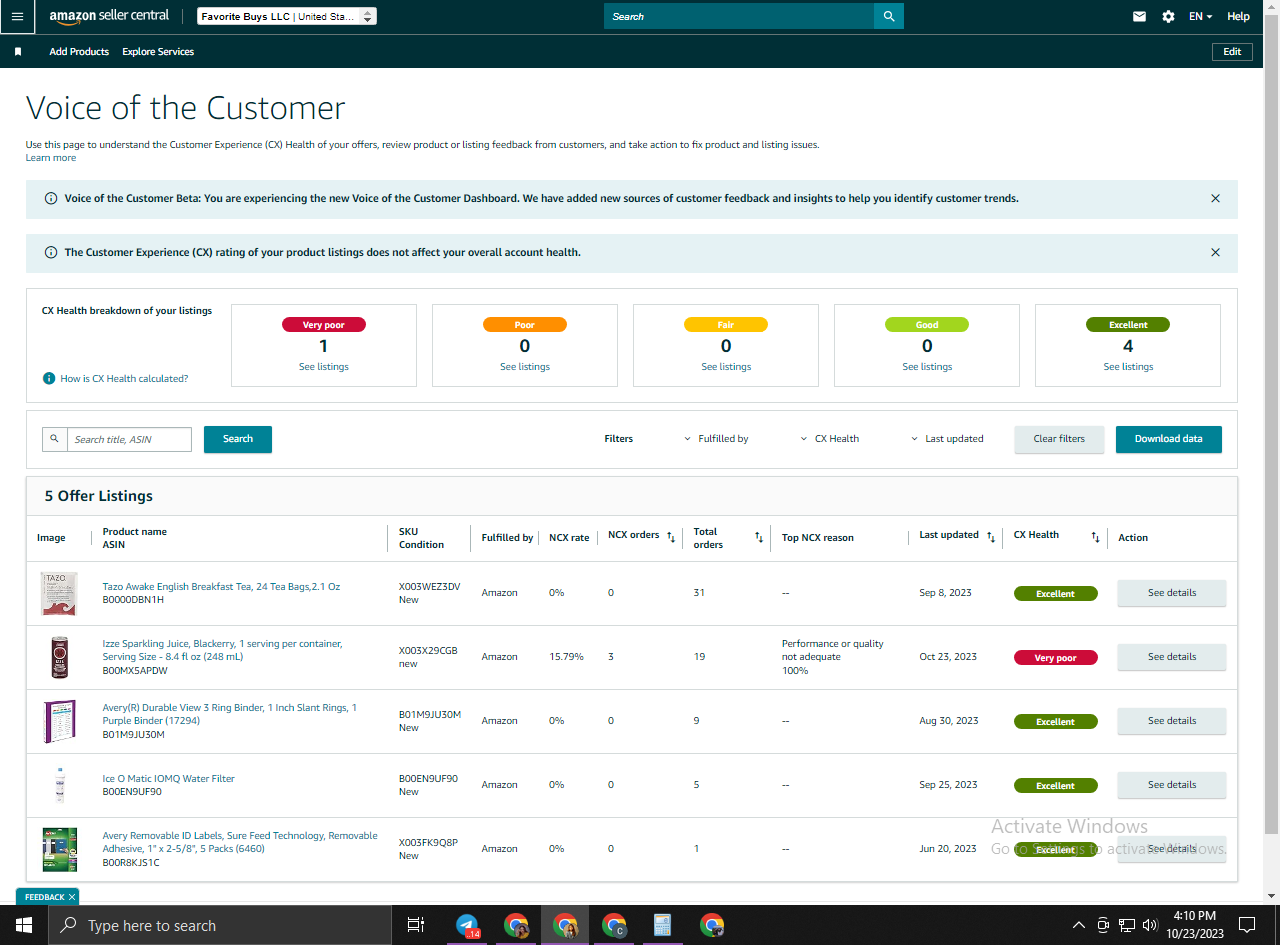Screen dimensions: 1280x945
Task: Open Explore Services in navigation bar
Action: [158, 52]
